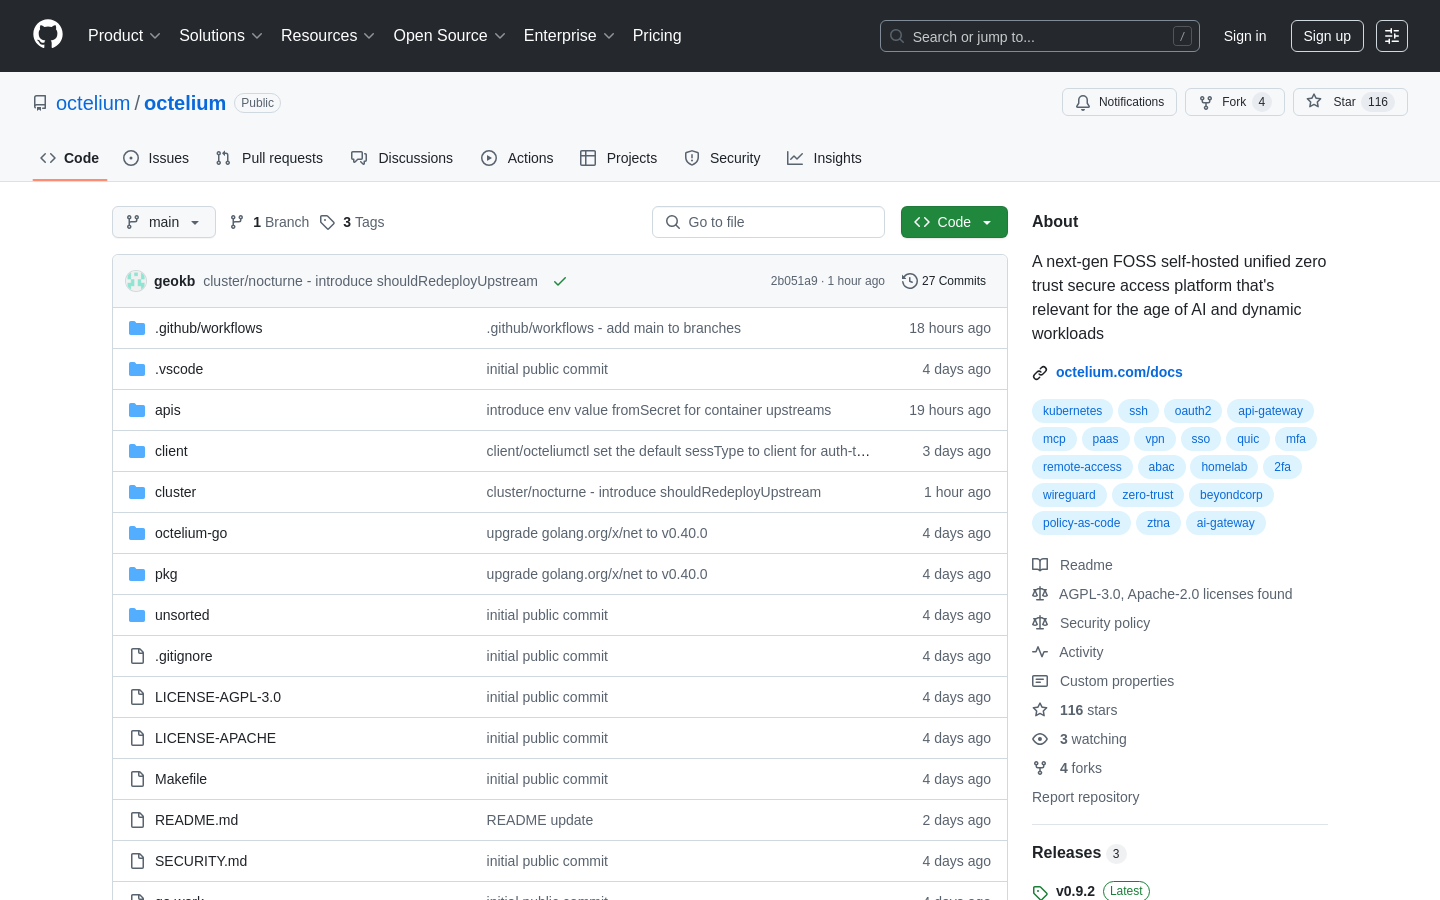Expand the green Code dropdown button
This screenshot has width=1440, height=900.
click(x=954, y=222)
